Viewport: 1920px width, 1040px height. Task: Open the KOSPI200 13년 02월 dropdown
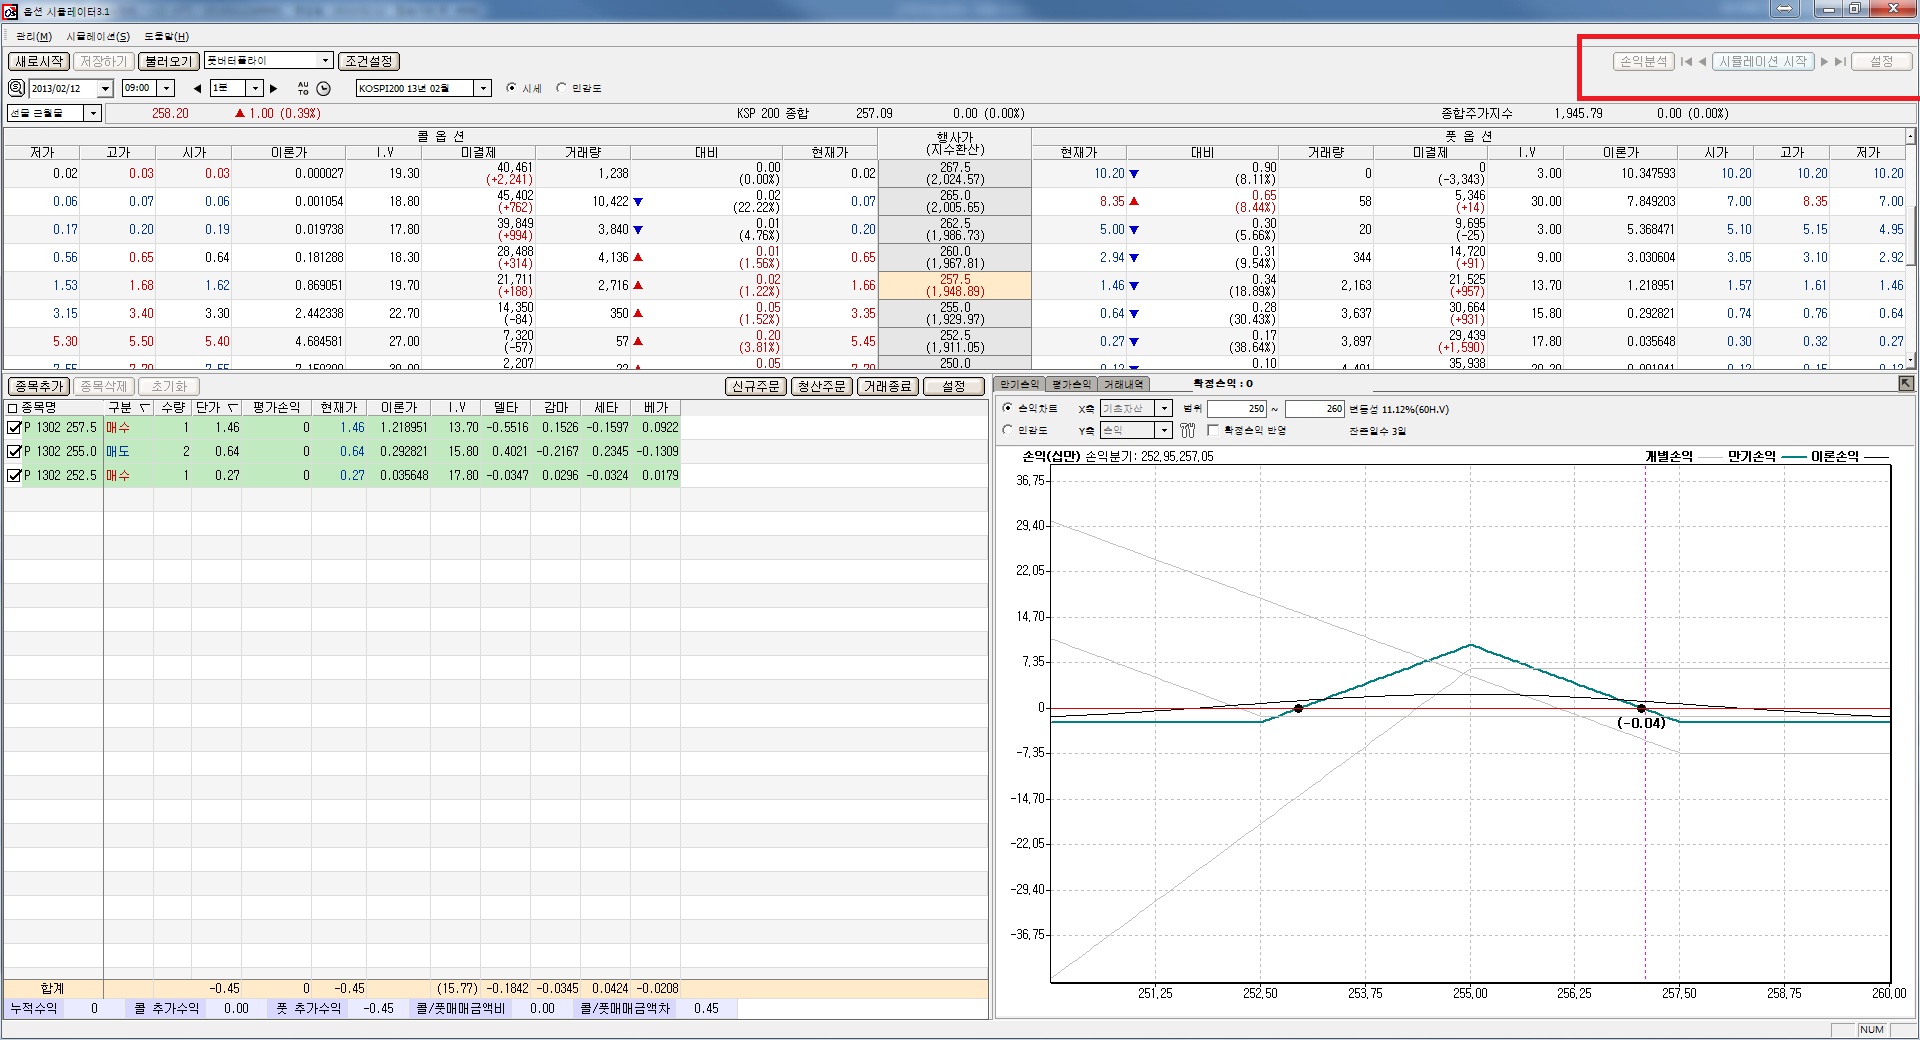click(483, 88)
